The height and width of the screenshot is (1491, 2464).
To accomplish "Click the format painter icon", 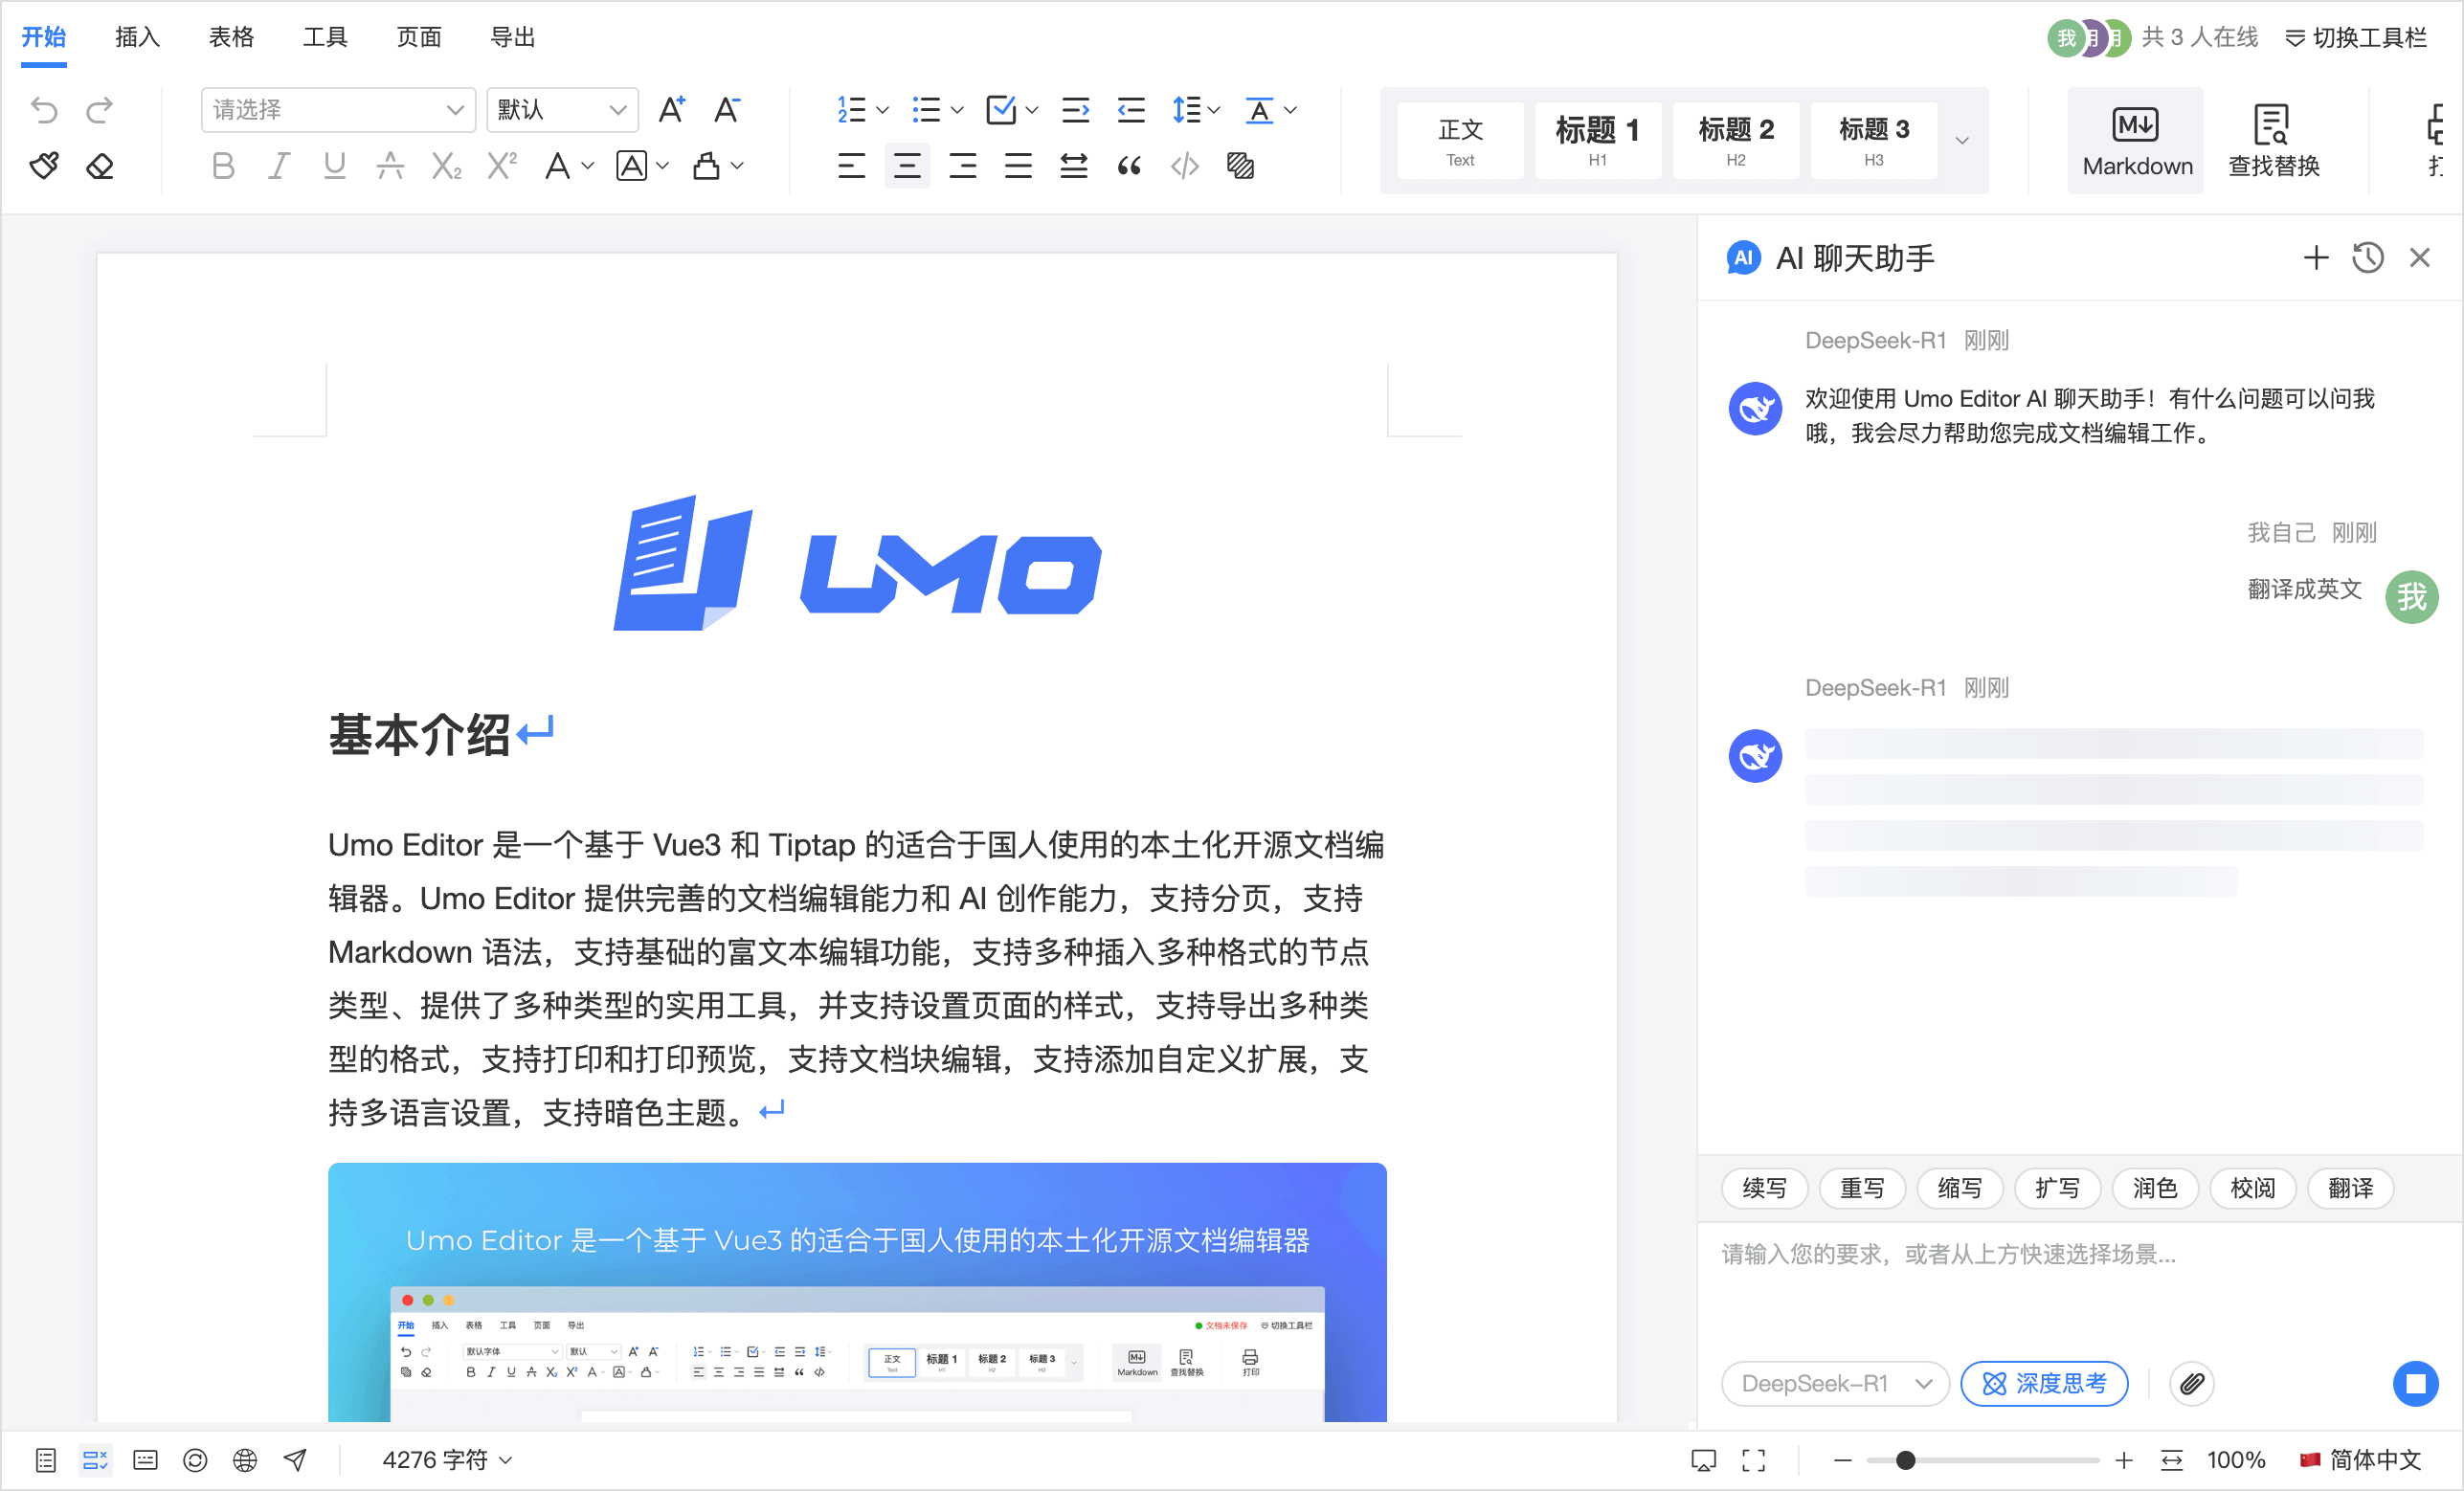I will [x=44, y=166].
